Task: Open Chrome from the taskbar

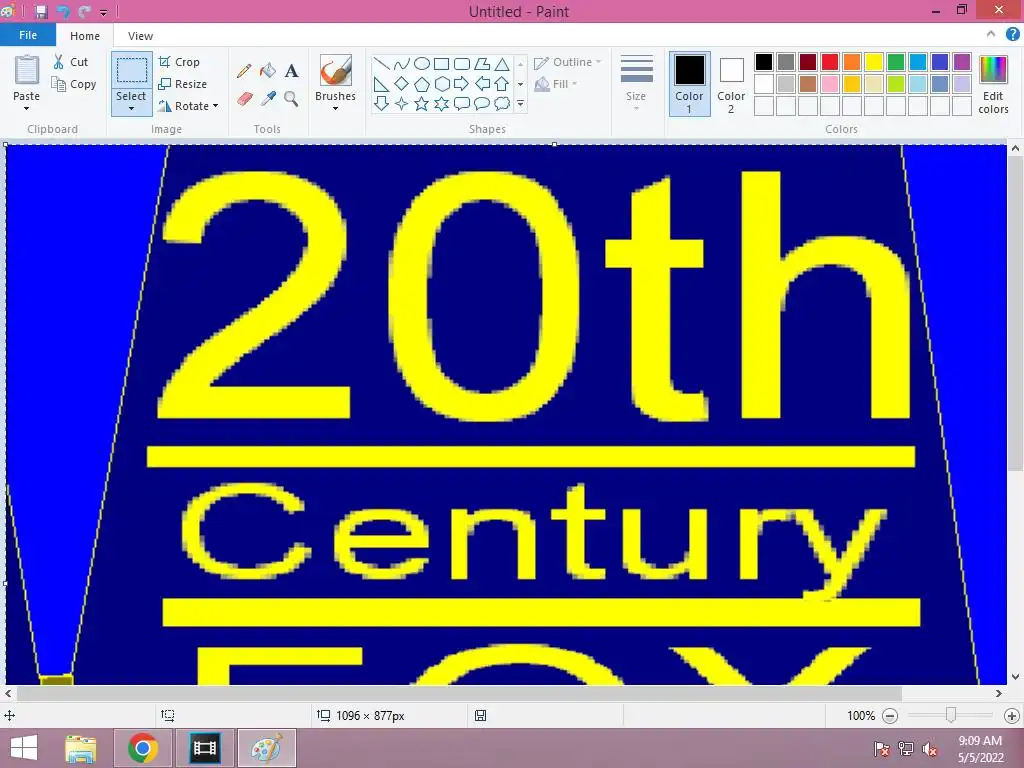Action: [x=143, y=748]
